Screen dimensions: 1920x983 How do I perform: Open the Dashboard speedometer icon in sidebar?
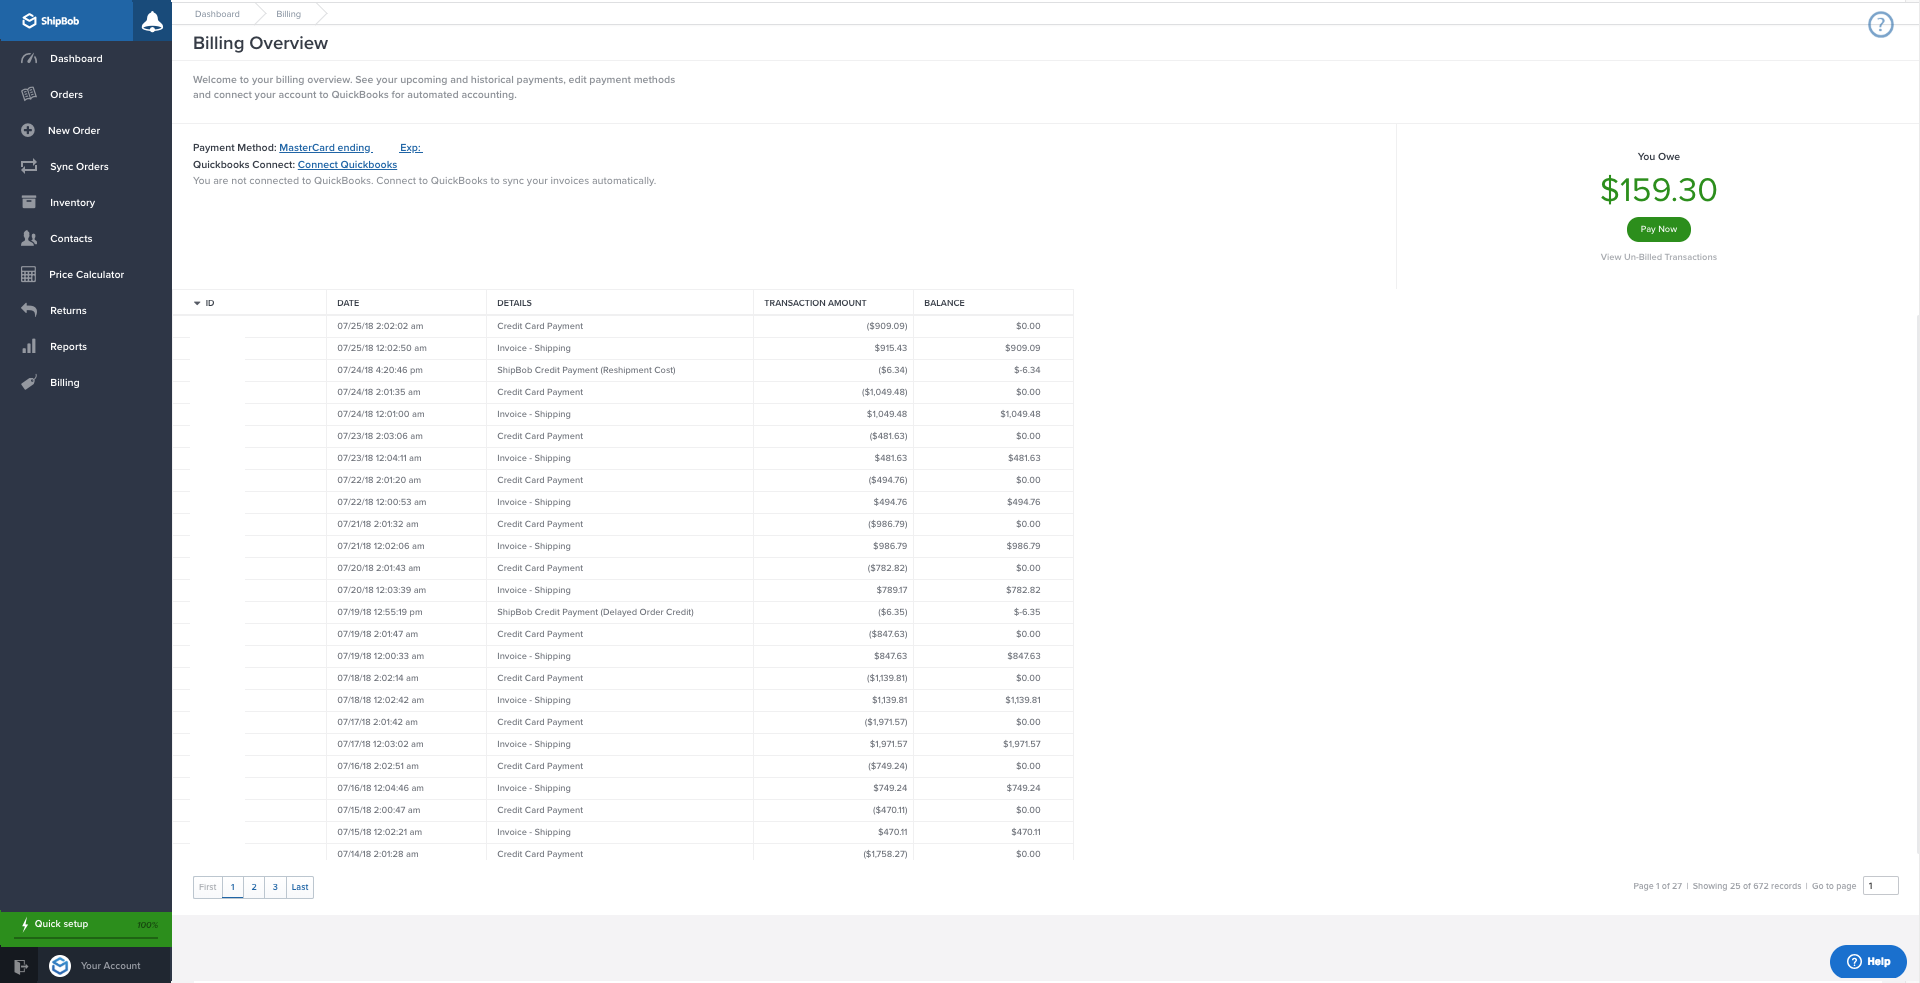(29, 59)
